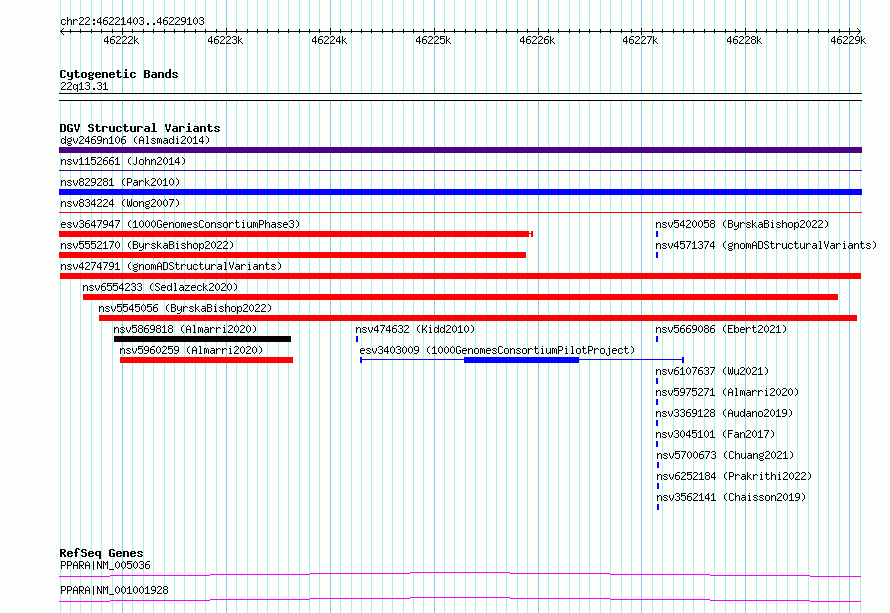This screenshot has height=613, width=890.
Task: Click the nsv829281 (Park2010) label
Action: pyautogui.click(x=120, y=182)
